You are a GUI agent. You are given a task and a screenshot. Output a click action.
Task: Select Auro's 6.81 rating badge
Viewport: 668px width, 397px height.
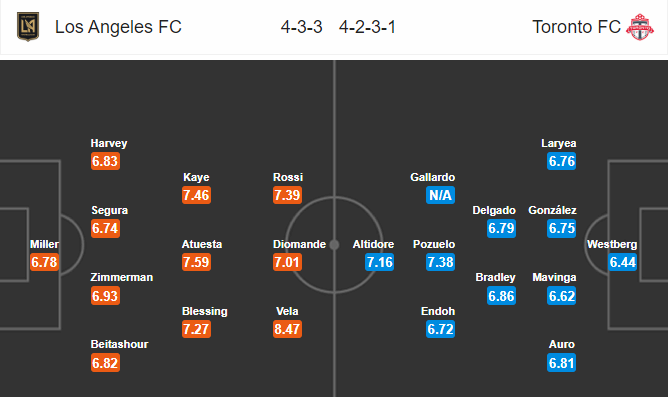click(x=561, y=363)
